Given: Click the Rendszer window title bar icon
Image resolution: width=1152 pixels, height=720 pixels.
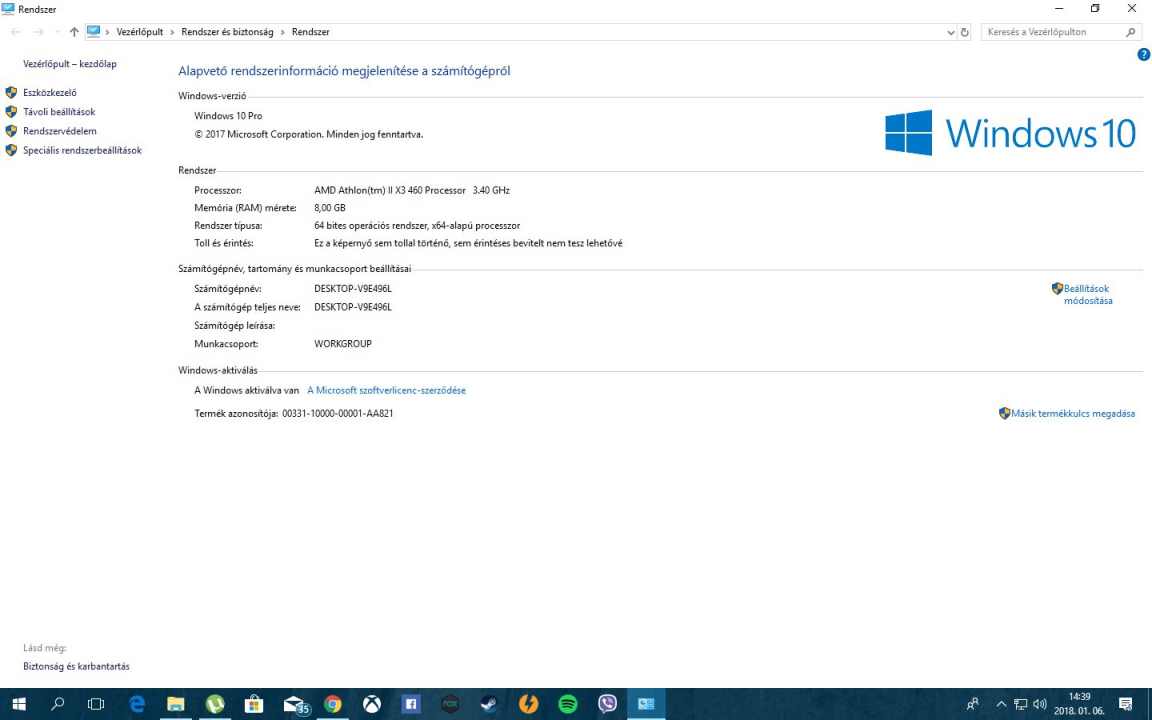Looking at the screenshot, I should [x=8, y=9].
